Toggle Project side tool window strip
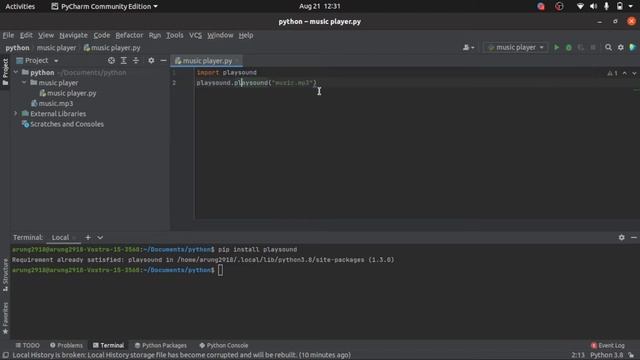The height and width of the screenshot is (360, 640). click(5, 72)
